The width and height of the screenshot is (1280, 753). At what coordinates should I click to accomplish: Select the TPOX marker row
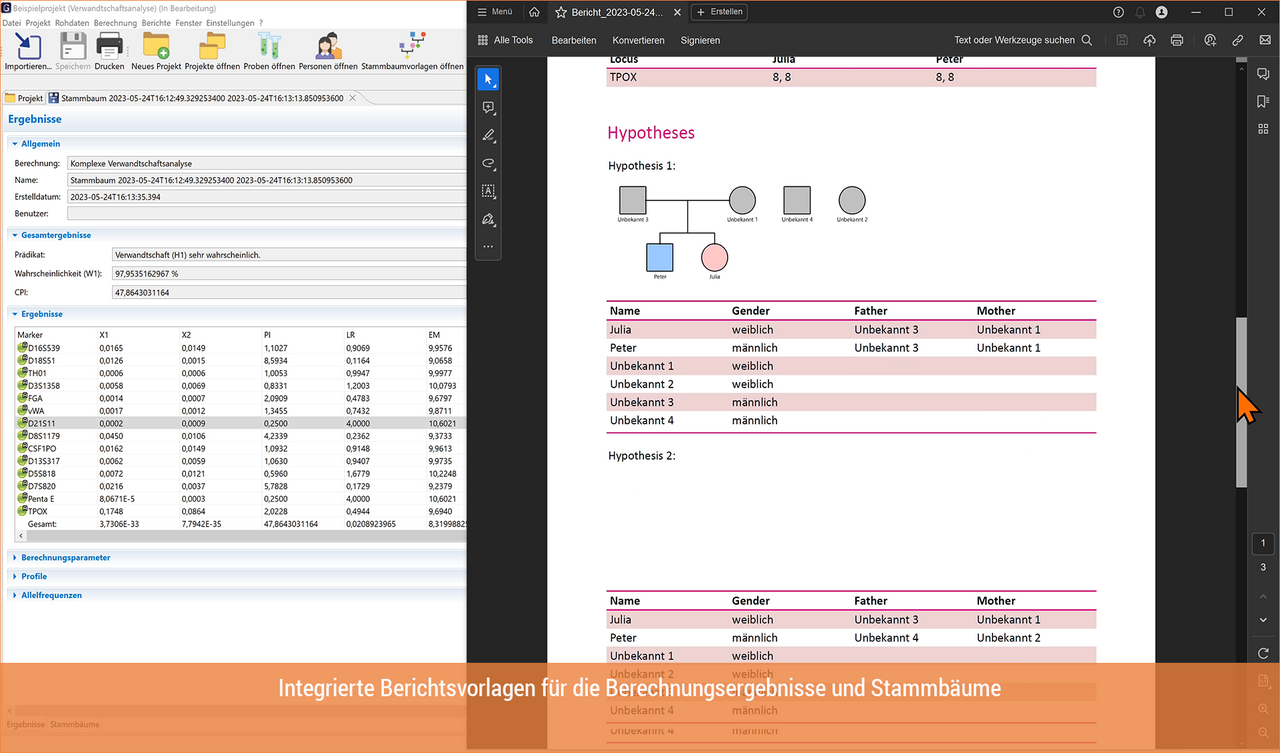(x=241, y=510)
